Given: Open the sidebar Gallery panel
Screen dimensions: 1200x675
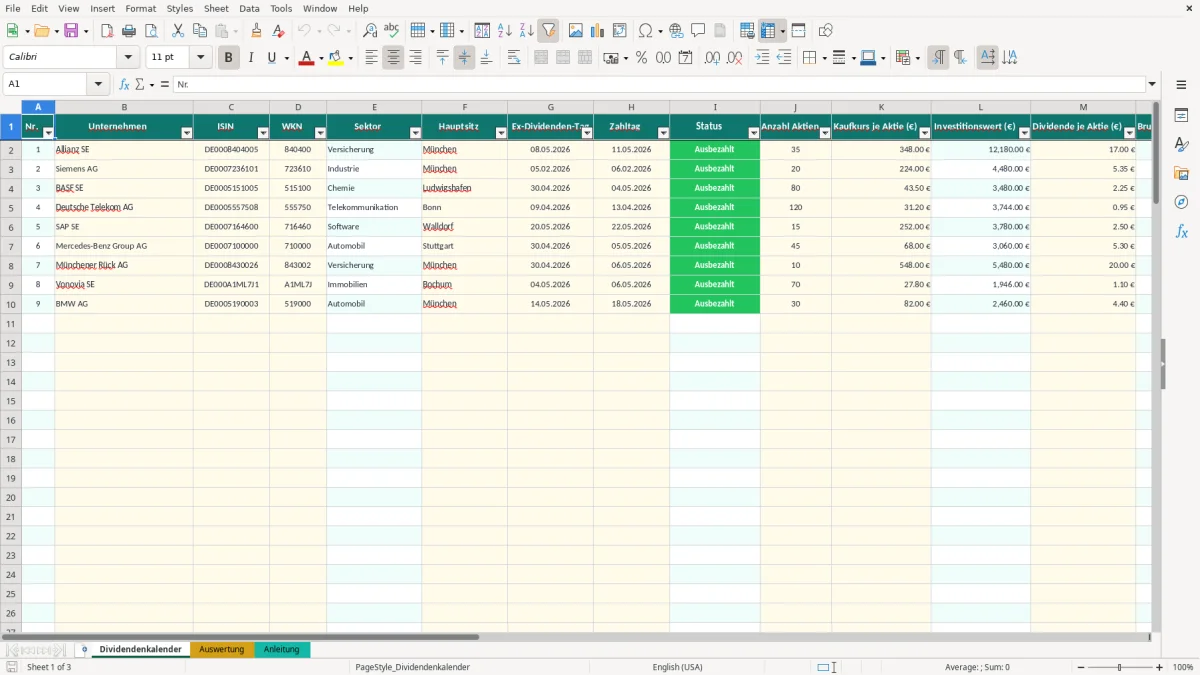Looking at the screenshot, I should tap(1181, 173).
